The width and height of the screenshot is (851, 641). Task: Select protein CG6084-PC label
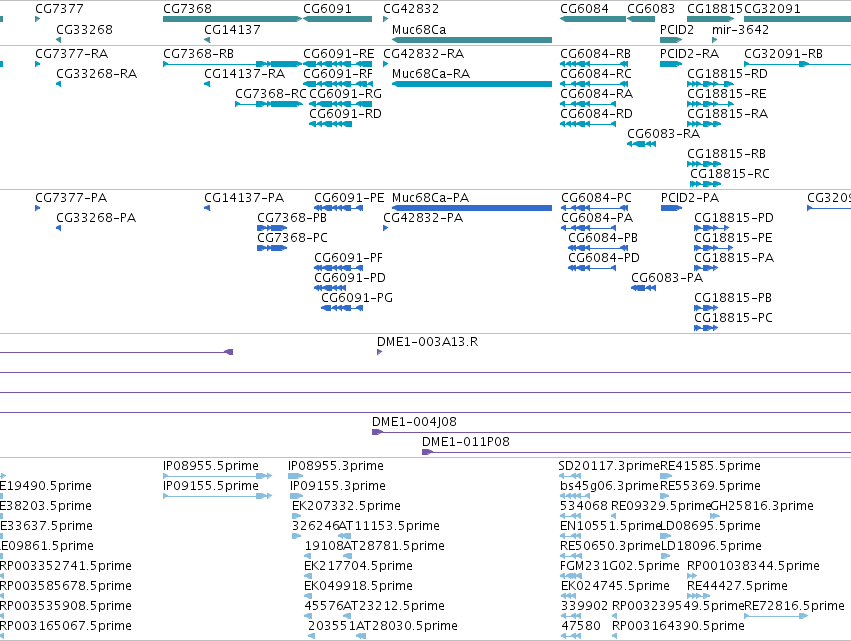(596, 198)
